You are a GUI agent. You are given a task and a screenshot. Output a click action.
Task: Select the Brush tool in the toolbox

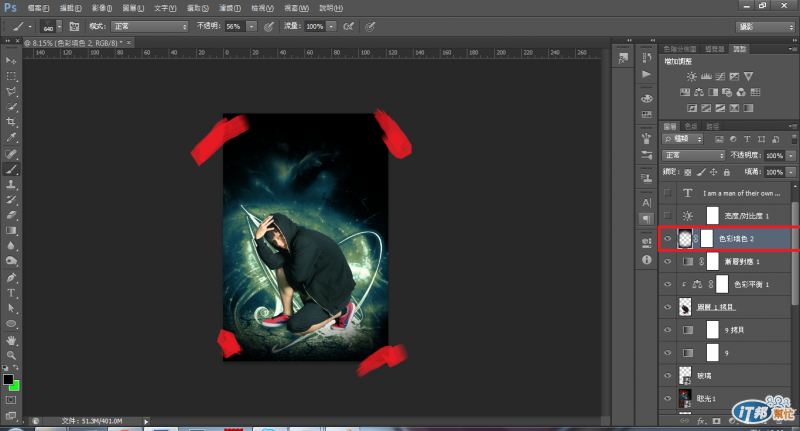[x=11, y=169]
